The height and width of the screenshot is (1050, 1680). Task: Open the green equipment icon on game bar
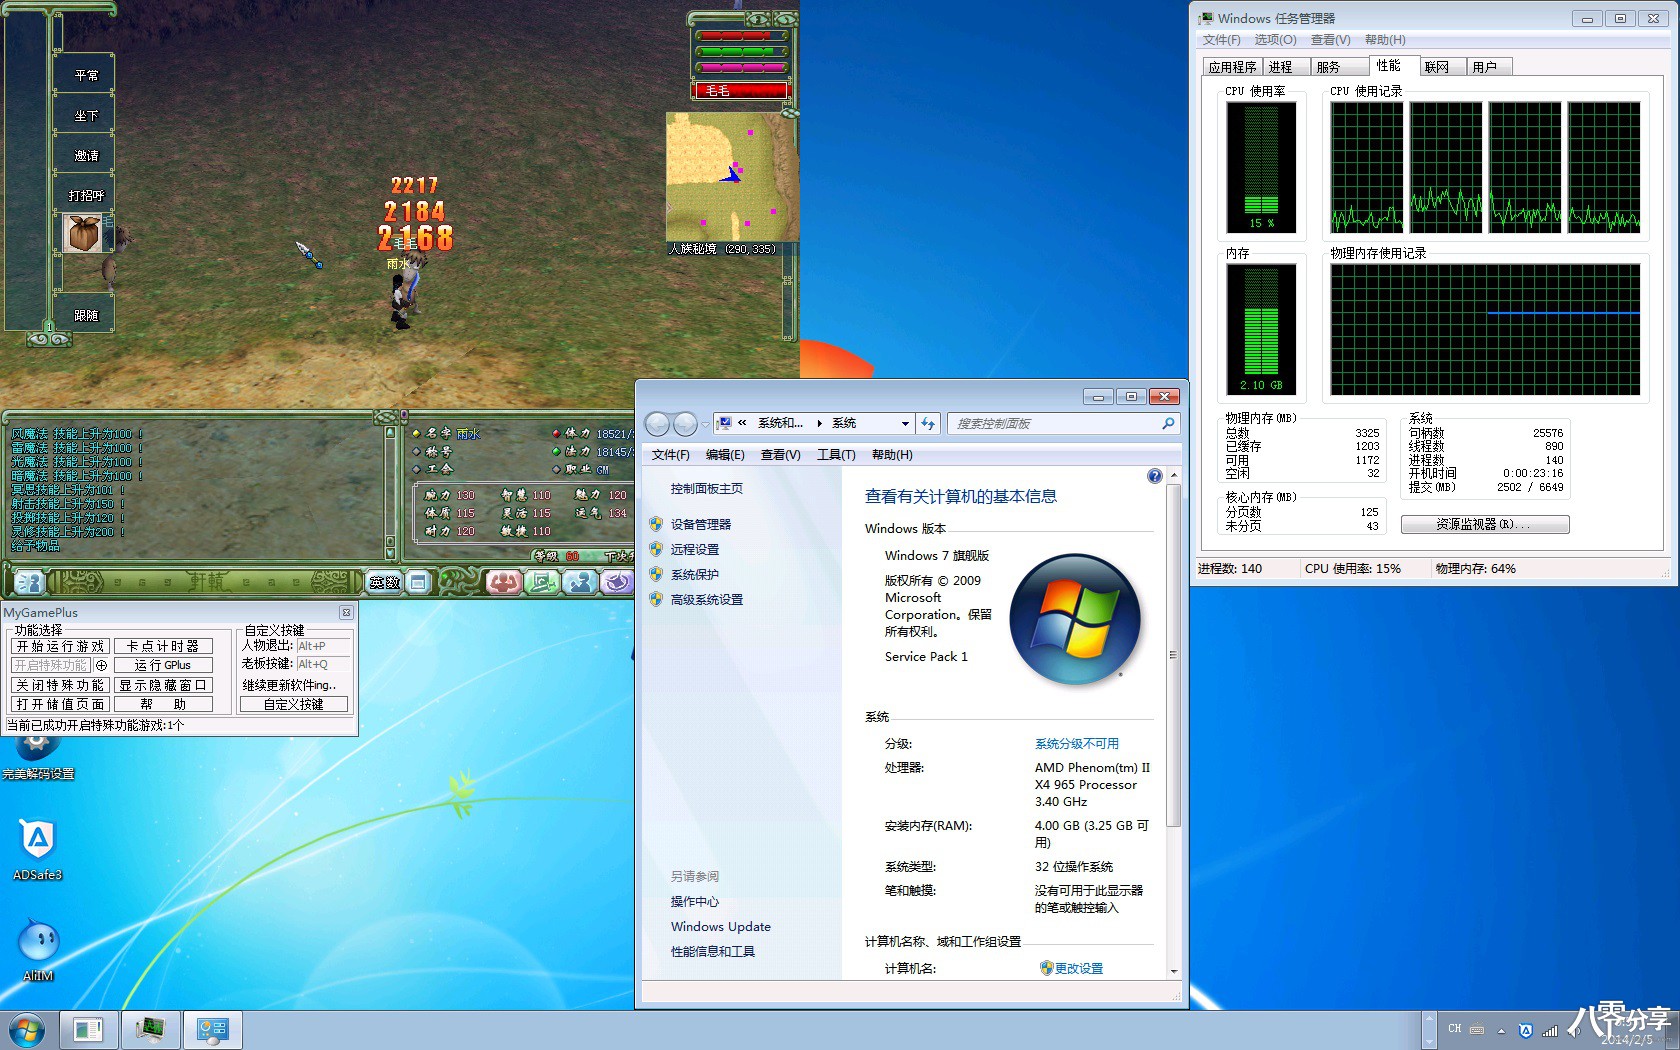click(x=541, y=582)
